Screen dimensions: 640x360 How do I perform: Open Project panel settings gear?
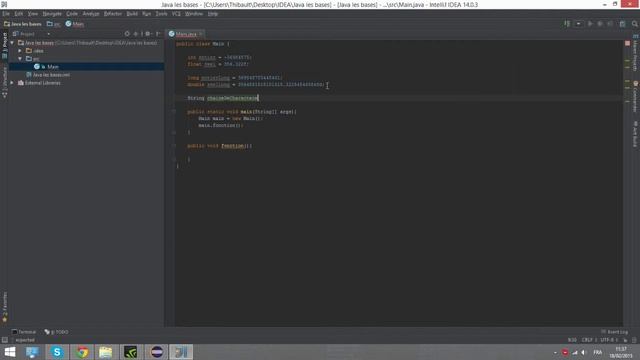pos(148,34)
